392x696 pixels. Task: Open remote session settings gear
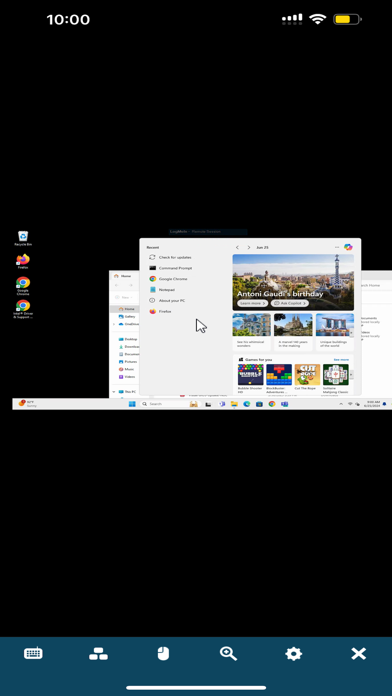[293, 653]
